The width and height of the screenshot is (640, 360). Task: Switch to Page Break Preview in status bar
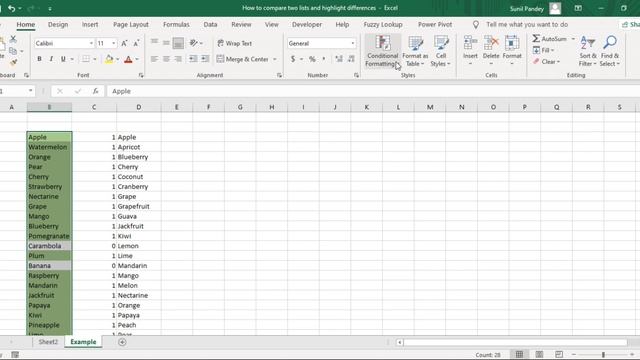(x=559, y=355)
